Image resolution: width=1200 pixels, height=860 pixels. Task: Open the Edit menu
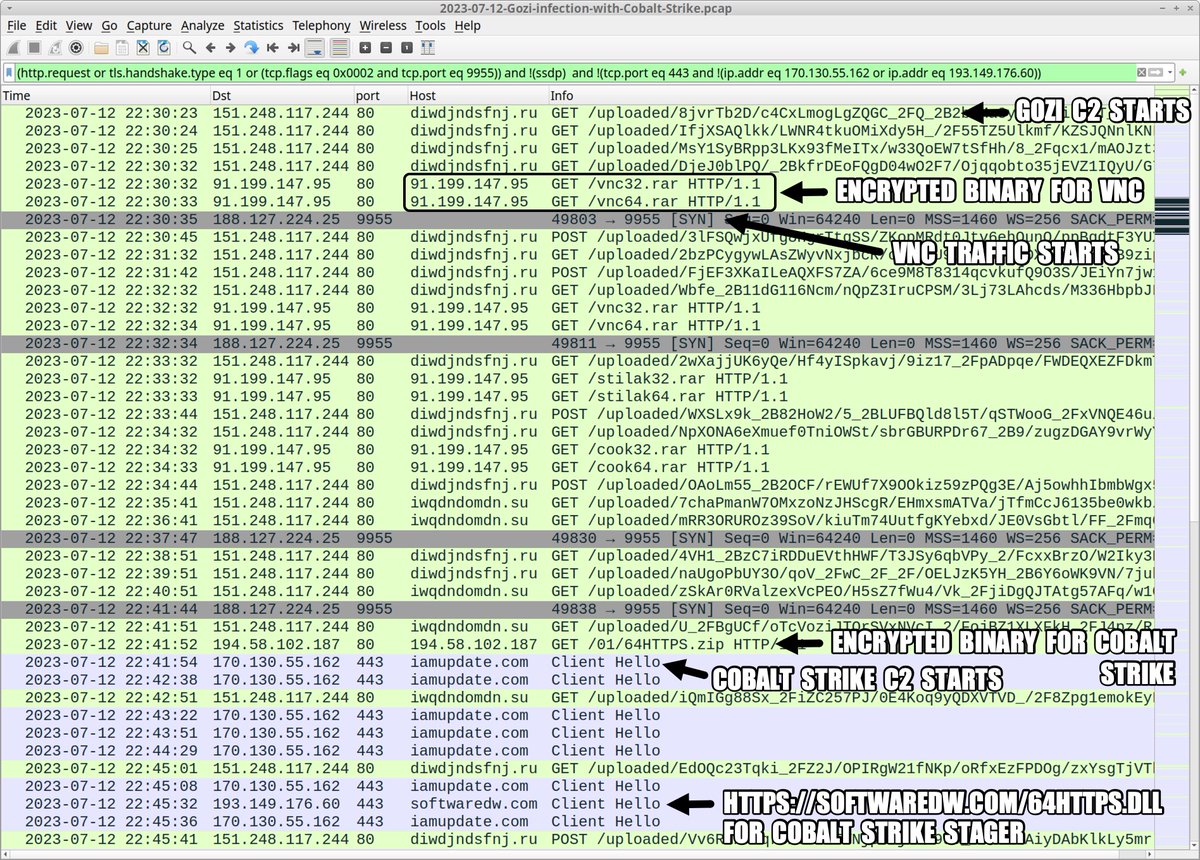pos(47,25)
